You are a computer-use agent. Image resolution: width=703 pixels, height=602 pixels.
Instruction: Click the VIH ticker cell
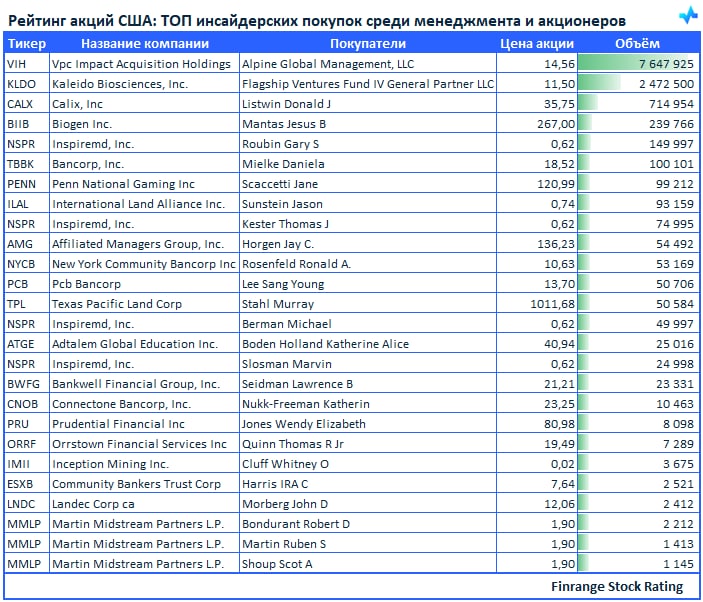click(27, 64)
